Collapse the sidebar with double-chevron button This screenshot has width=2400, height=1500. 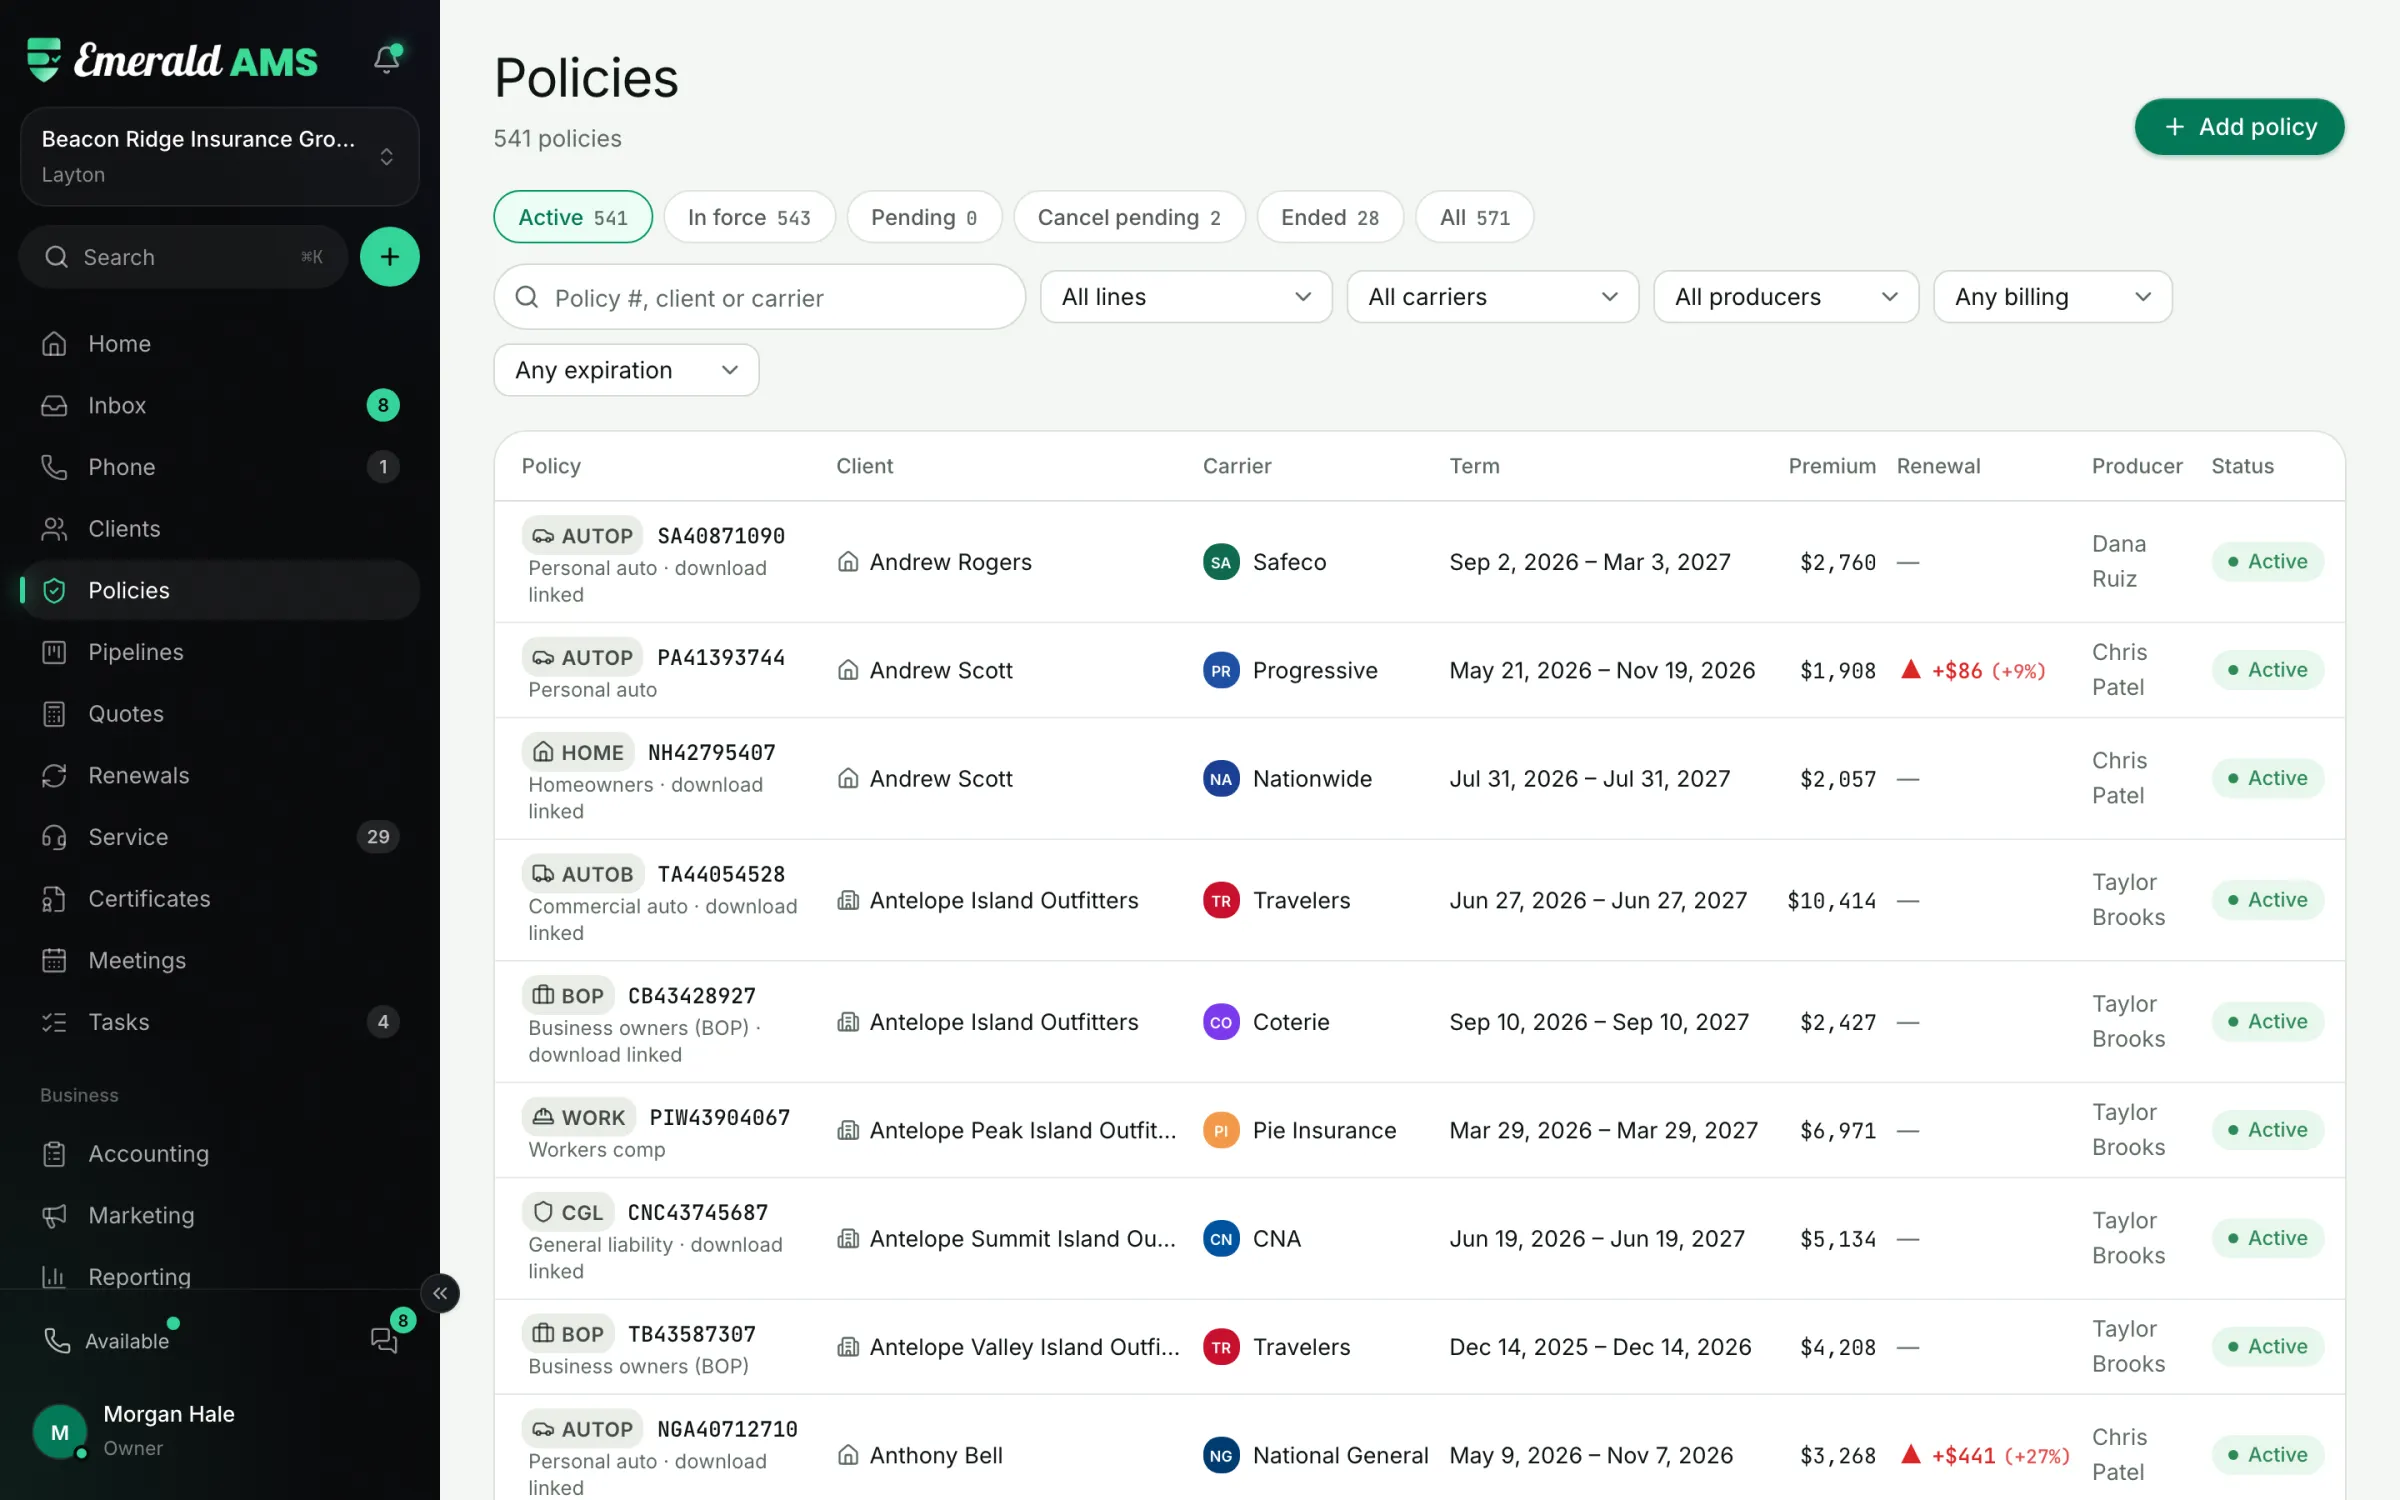pyautogui.click(x=440, y=1293)
